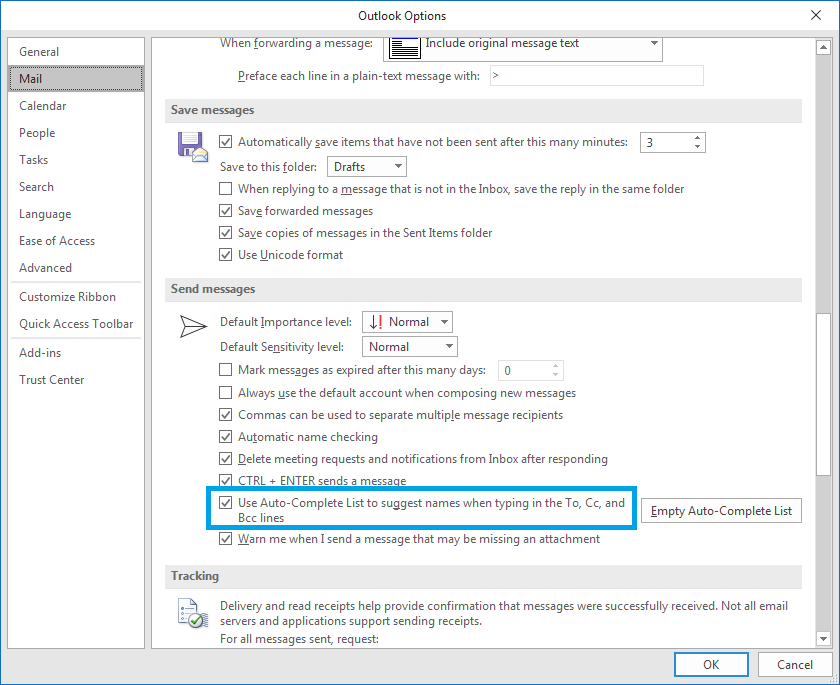Click the Send messages paper plane icon

(x=193, y=326)
